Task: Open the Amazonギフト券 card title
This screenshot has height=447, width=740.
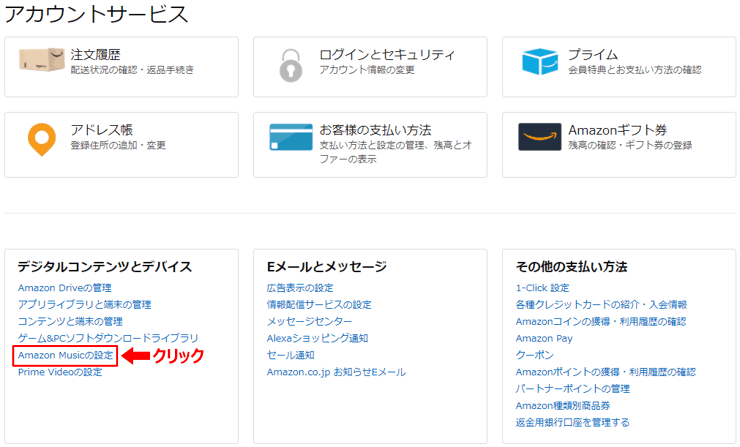Action: [617, 130]
